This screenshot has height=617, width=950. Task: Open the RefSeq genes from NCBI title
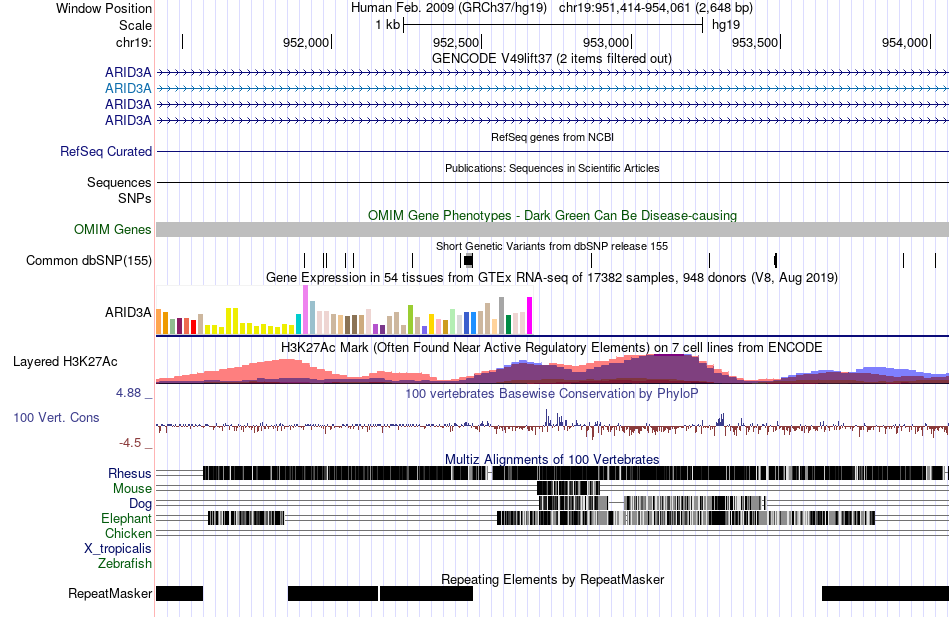coord(552,137)
